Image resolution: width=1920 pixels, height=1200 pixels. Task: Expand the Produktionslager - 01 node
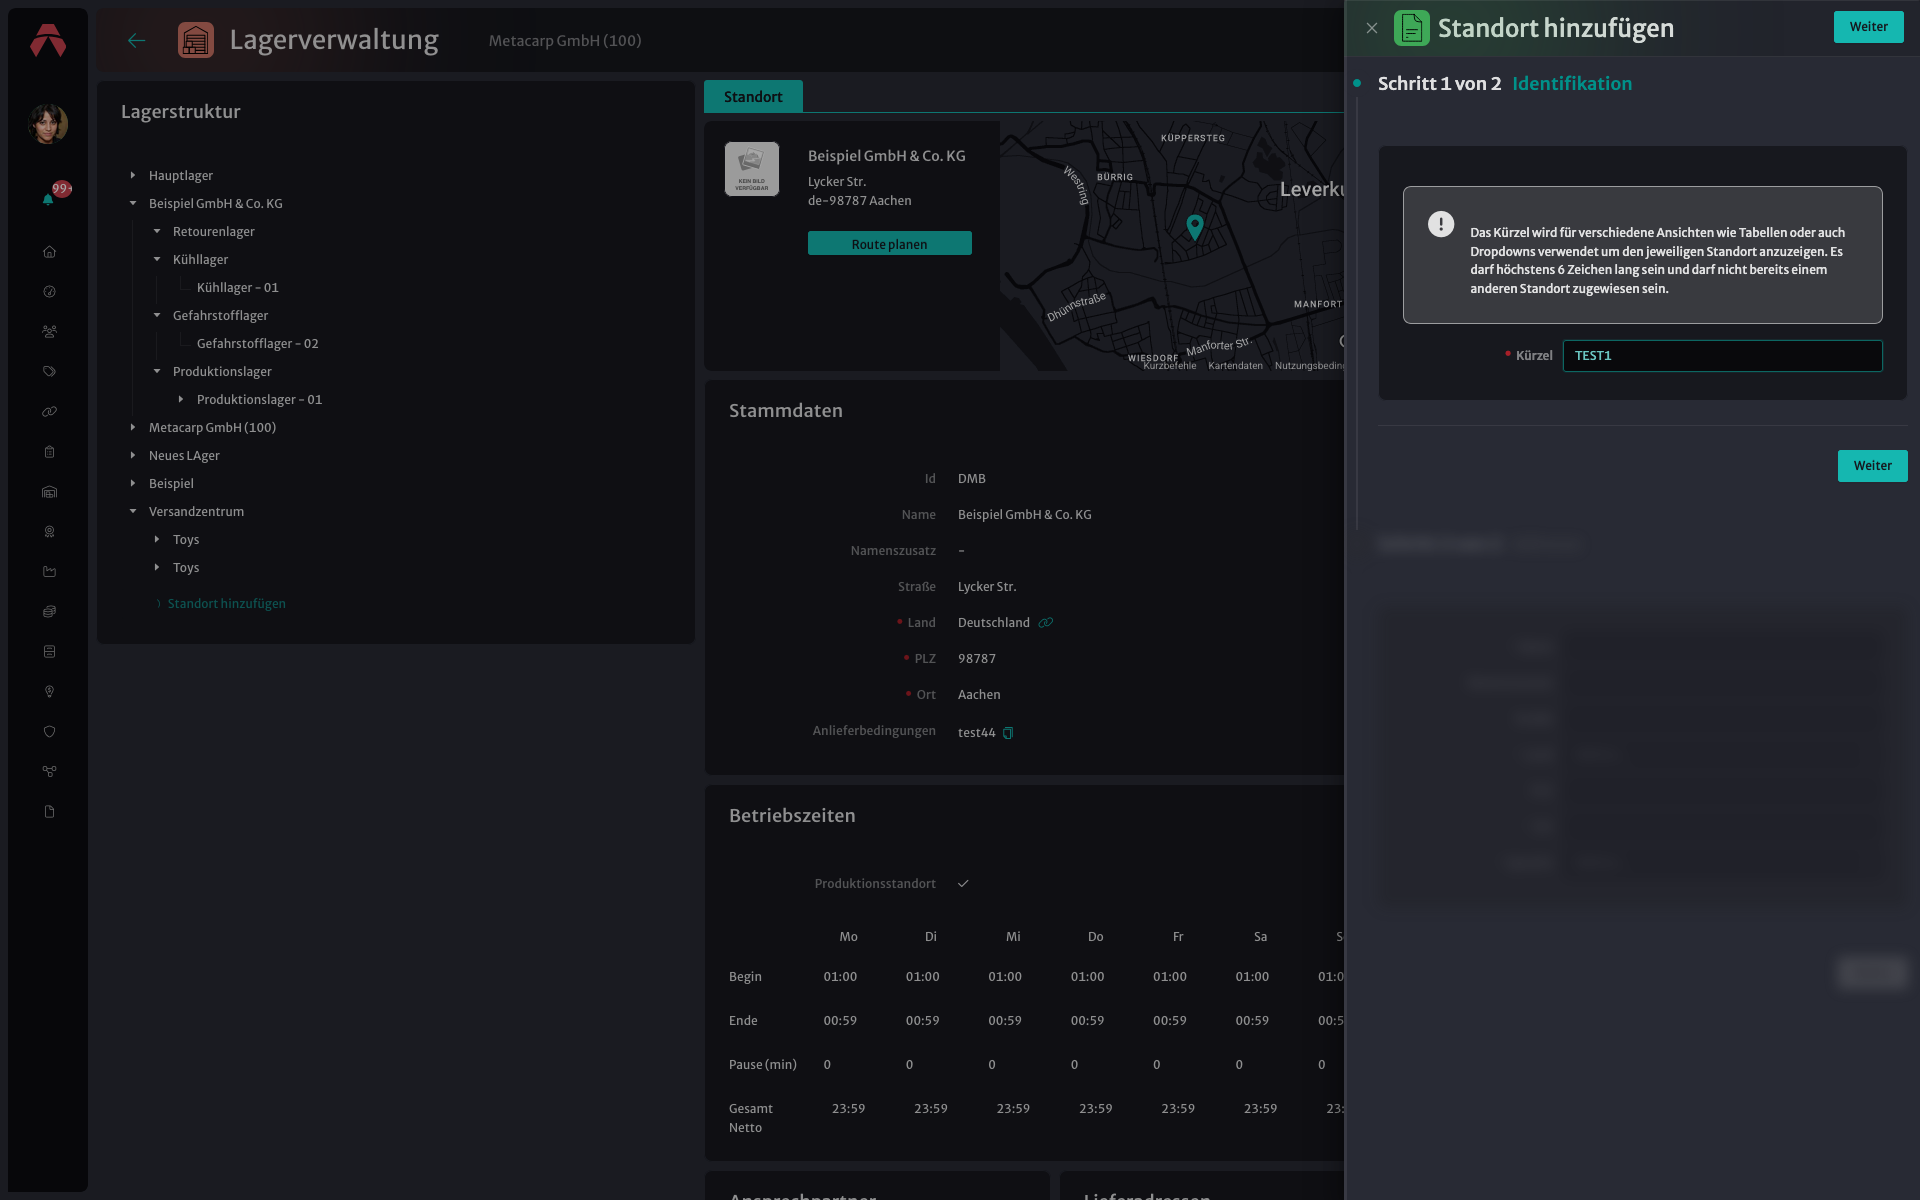[x=181, y=400]
